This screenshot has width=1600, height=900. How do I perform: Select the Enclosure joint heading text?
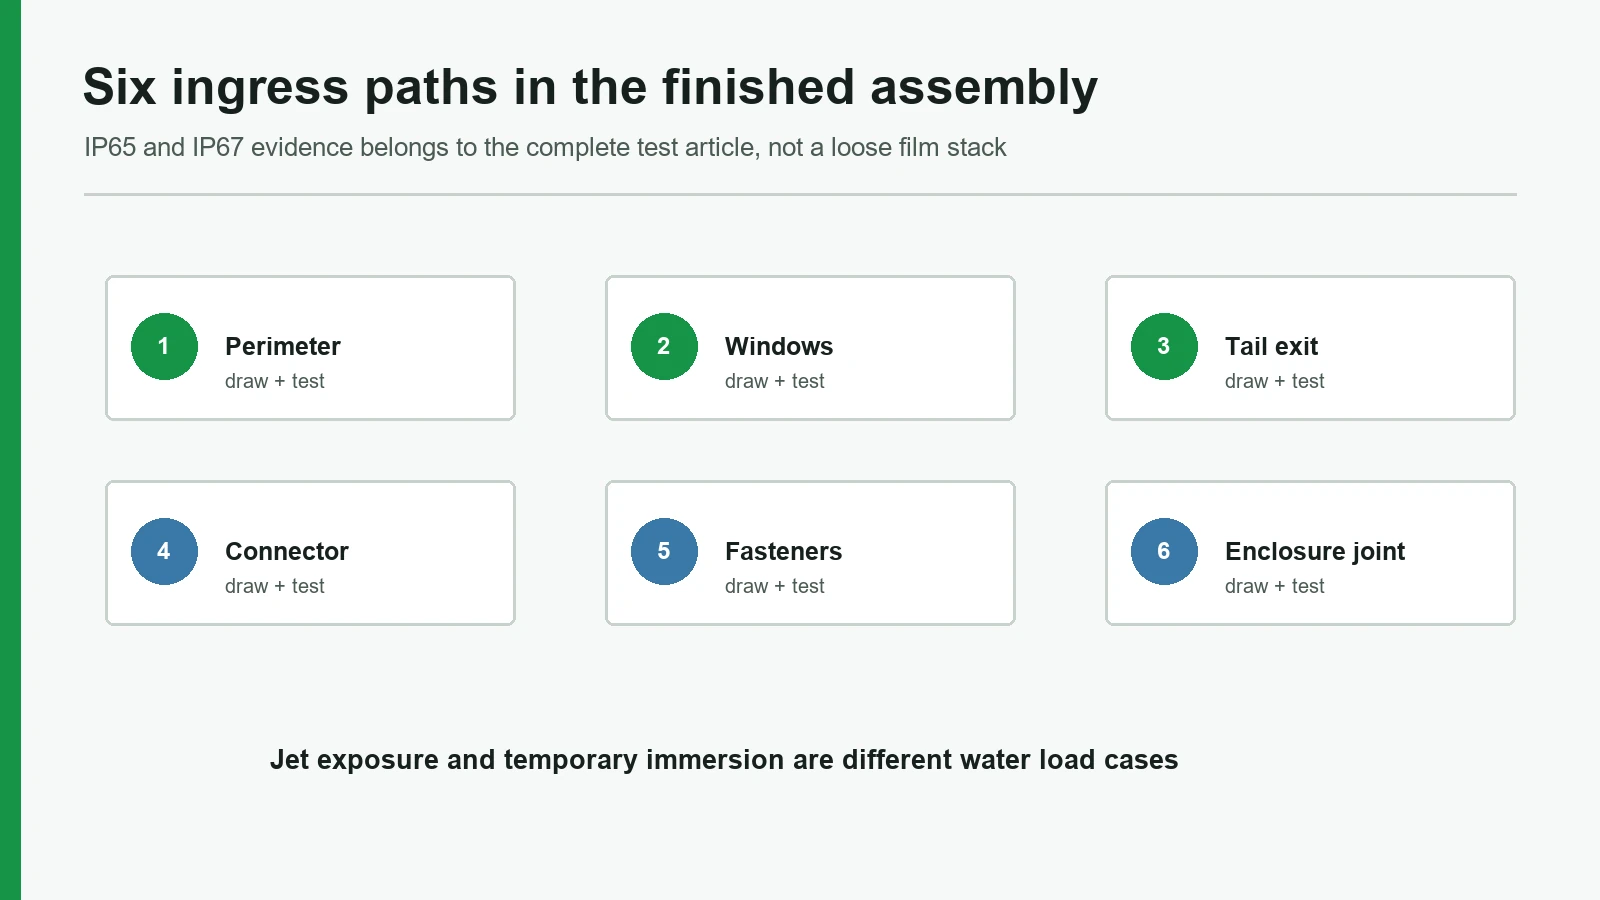(1315, 551)
